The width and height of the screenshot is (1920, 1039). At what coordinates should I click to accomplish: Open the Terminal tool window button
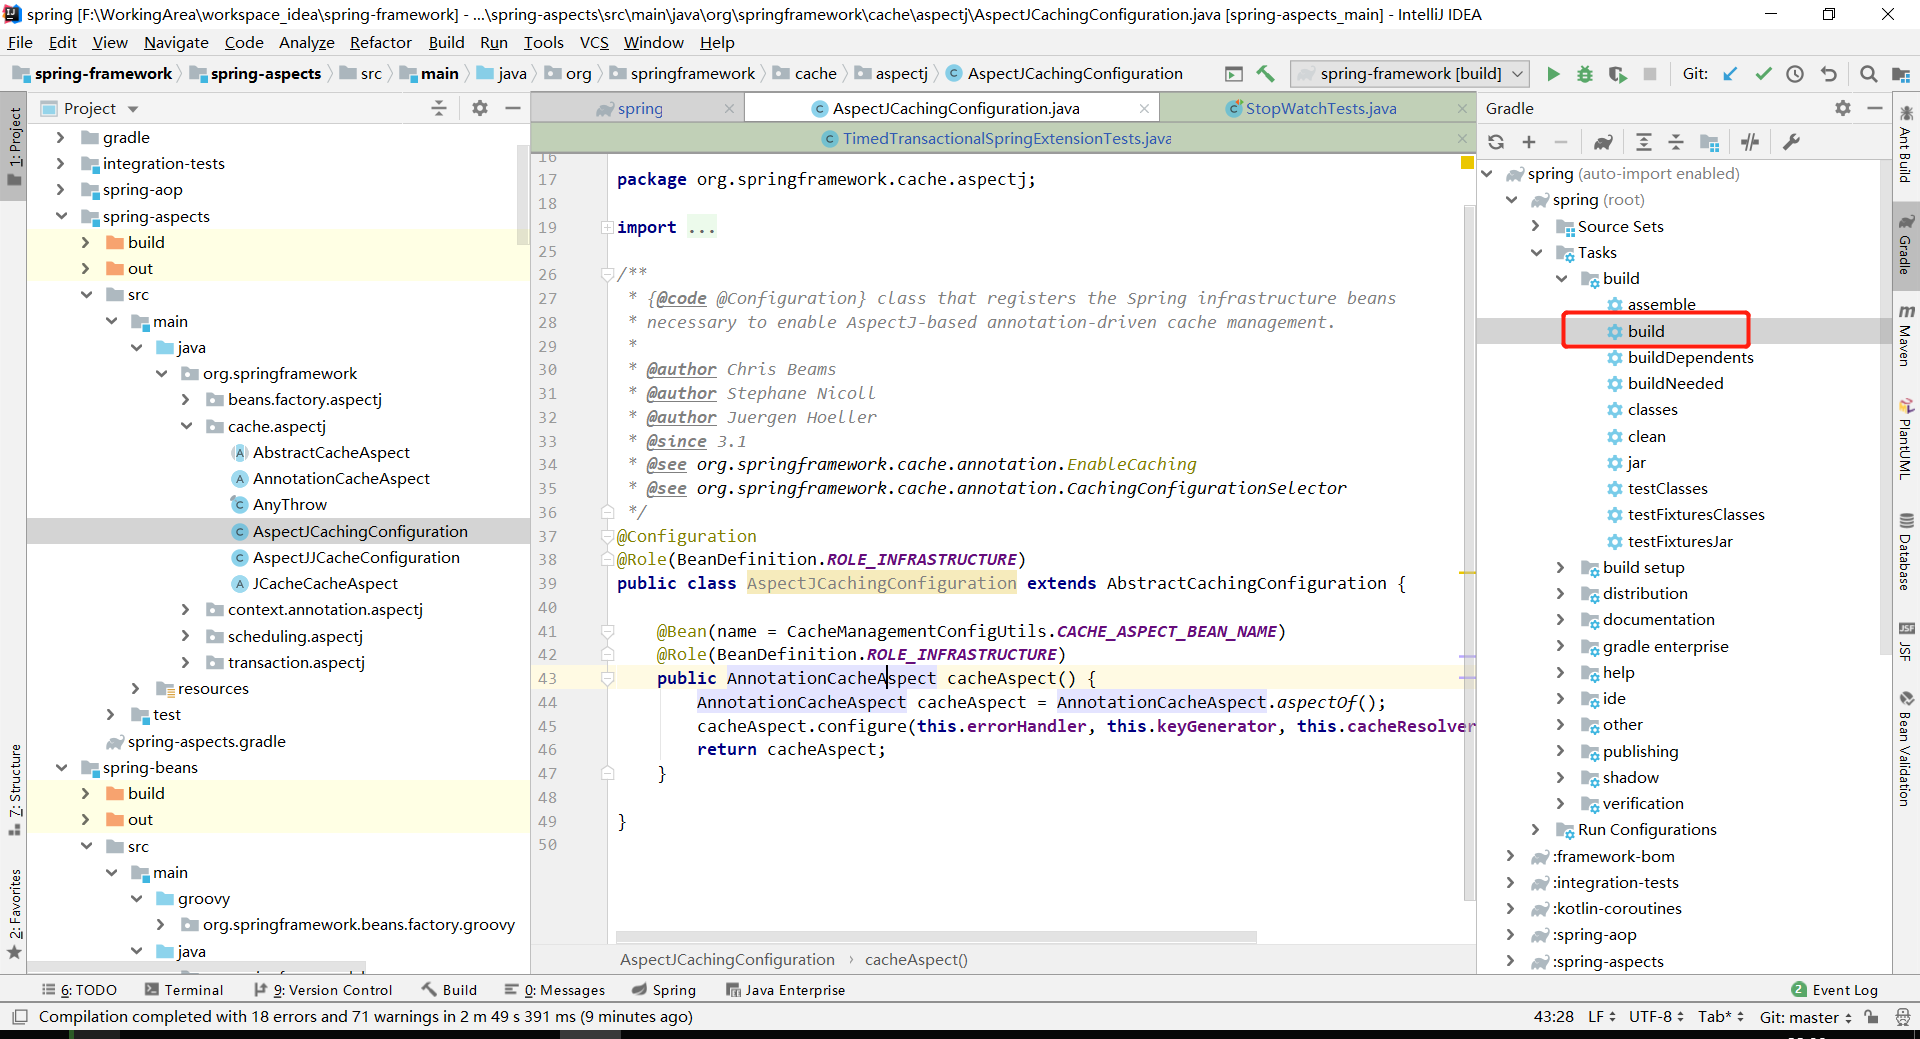click(x=184, y=990)
